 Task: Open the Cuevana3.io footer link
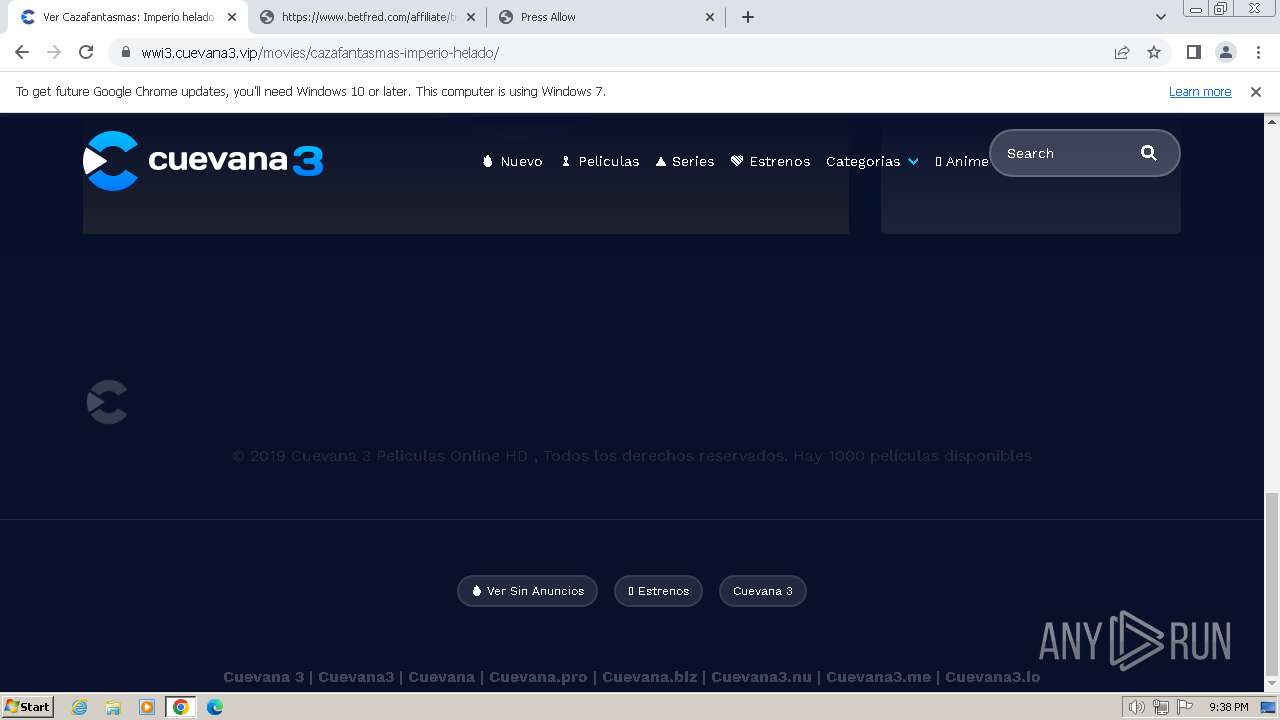[993, 677]
